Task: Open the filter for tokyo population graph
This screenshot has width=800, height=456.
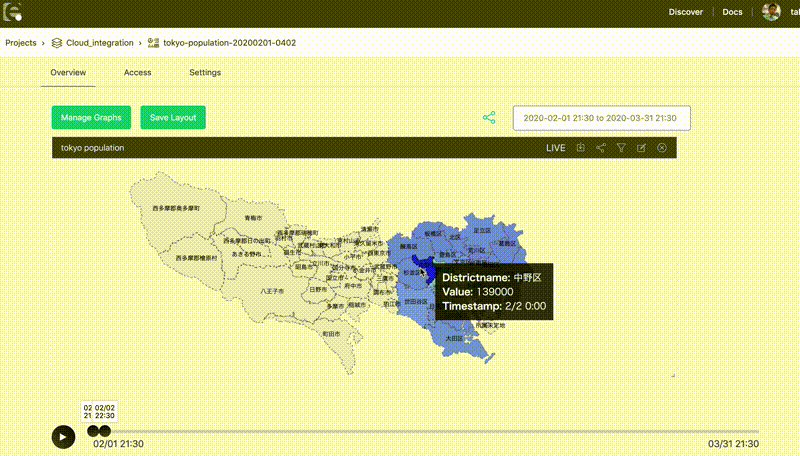Action: click(x=621, y=148)
